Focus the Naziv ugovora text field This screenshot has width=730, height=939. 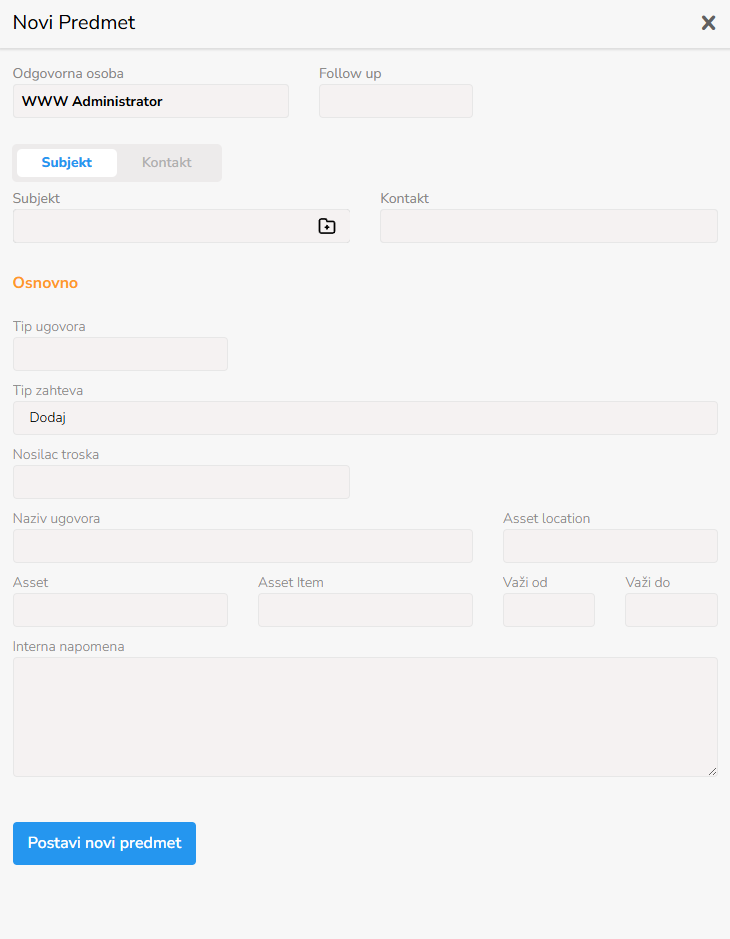pos(242,546)
